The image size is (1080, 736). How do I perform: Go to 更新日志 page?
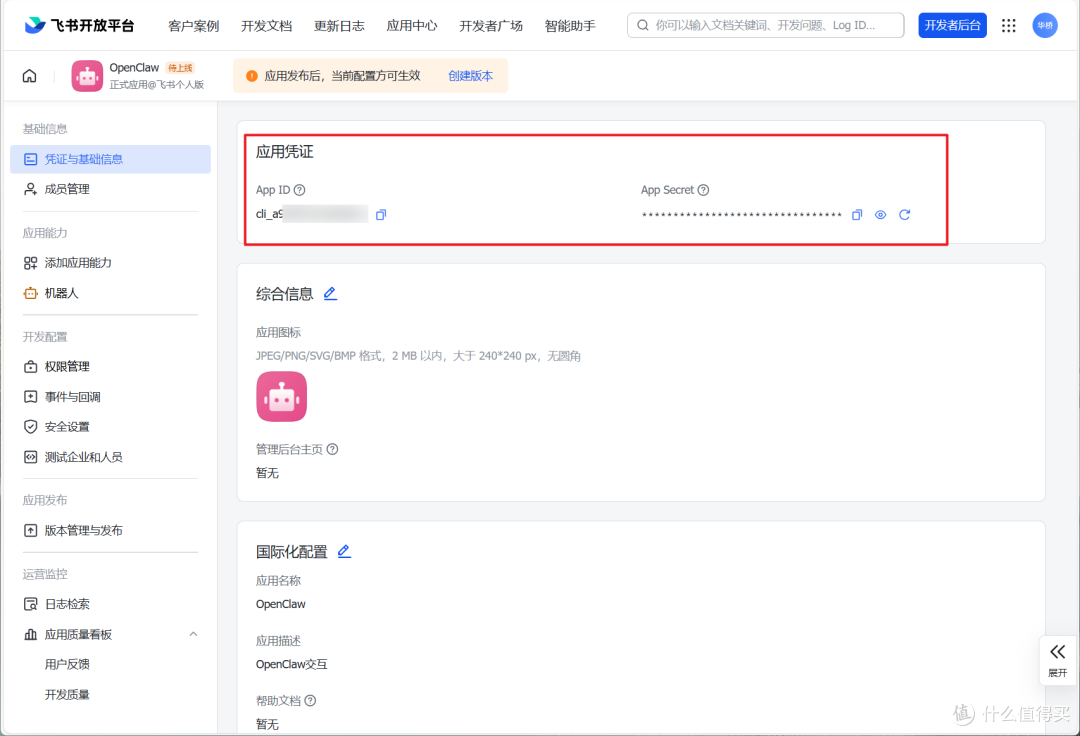click(x=339, y=25)
